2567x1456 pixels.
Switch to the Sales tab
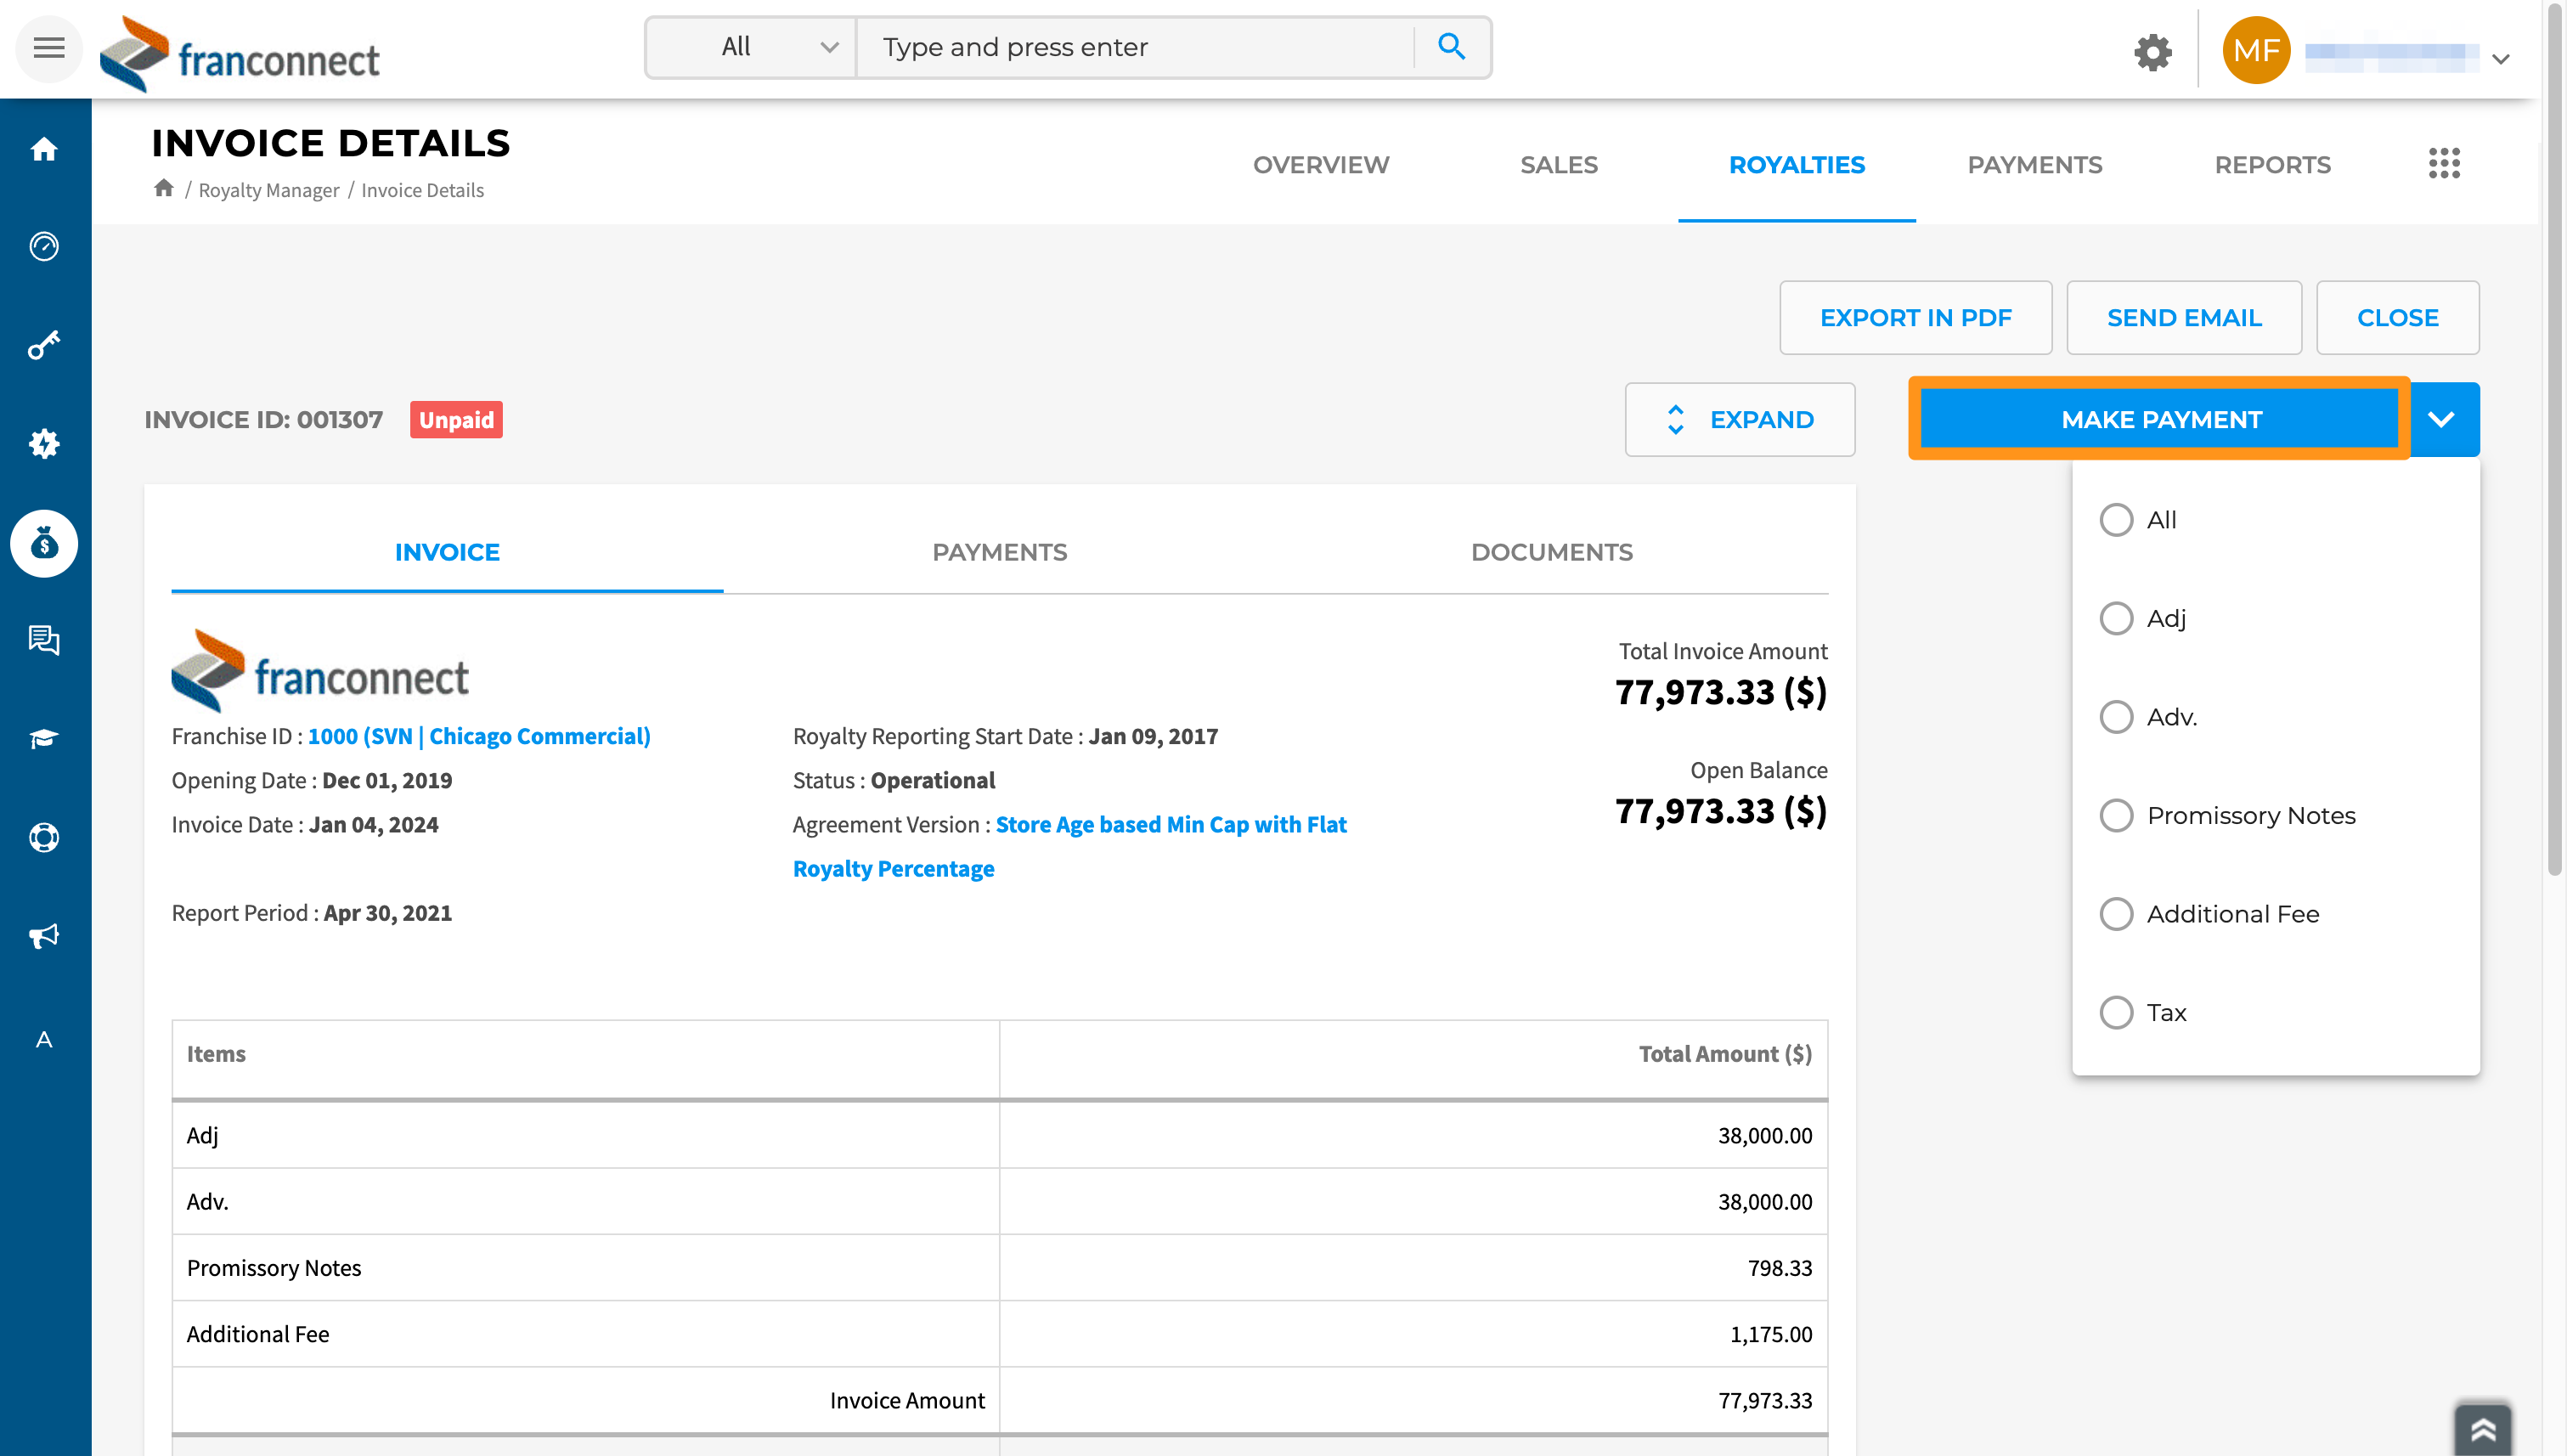pos(1558,165)
